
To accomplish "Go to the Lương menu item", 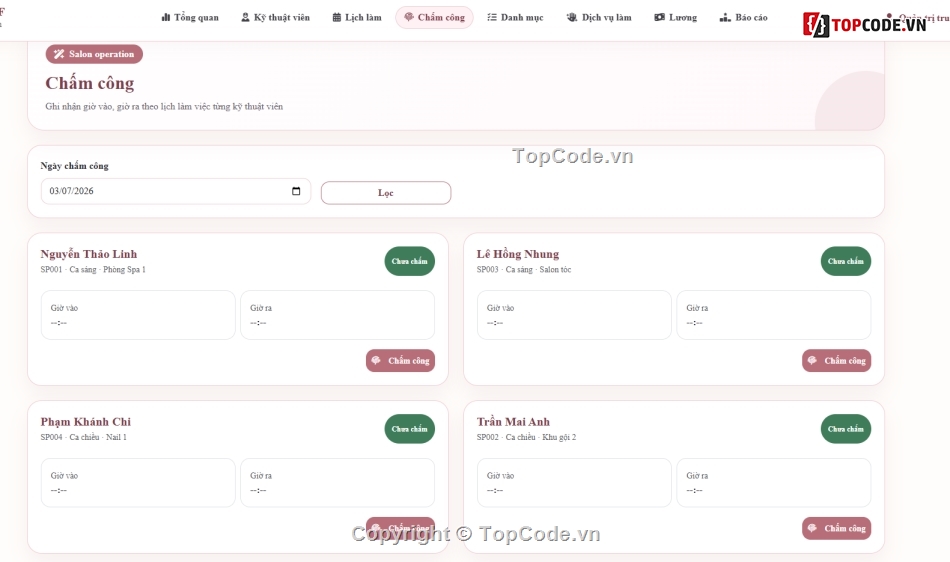I will pos(676,18).
